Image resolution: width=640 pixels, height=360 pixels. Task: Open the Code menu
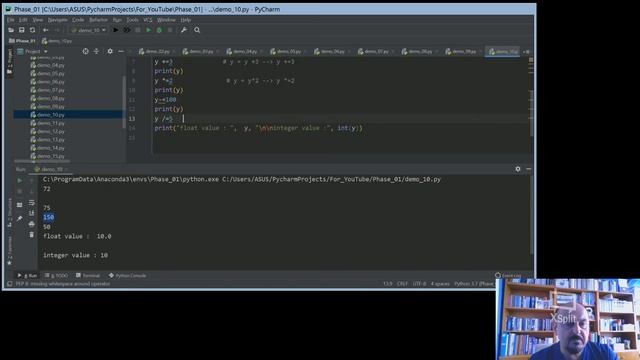point(78,20)
